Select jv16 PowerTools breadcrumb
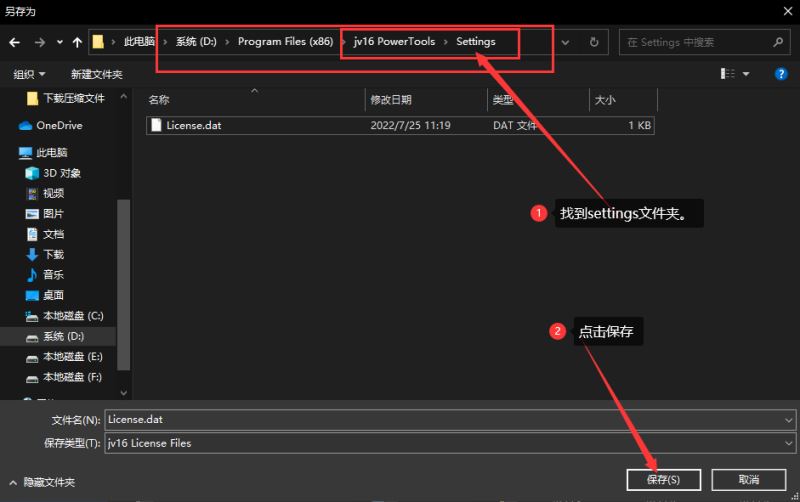Image resolution: width=800 pixels, height=502 pixels. point(394,42)
